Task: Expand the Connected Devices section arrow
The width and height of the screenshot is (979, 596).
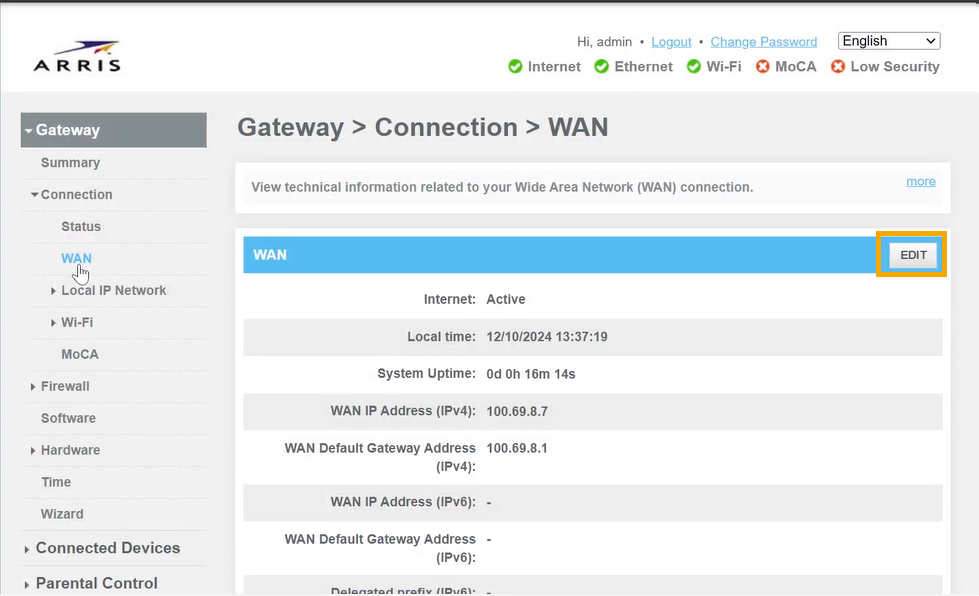Action: point(26,549)
